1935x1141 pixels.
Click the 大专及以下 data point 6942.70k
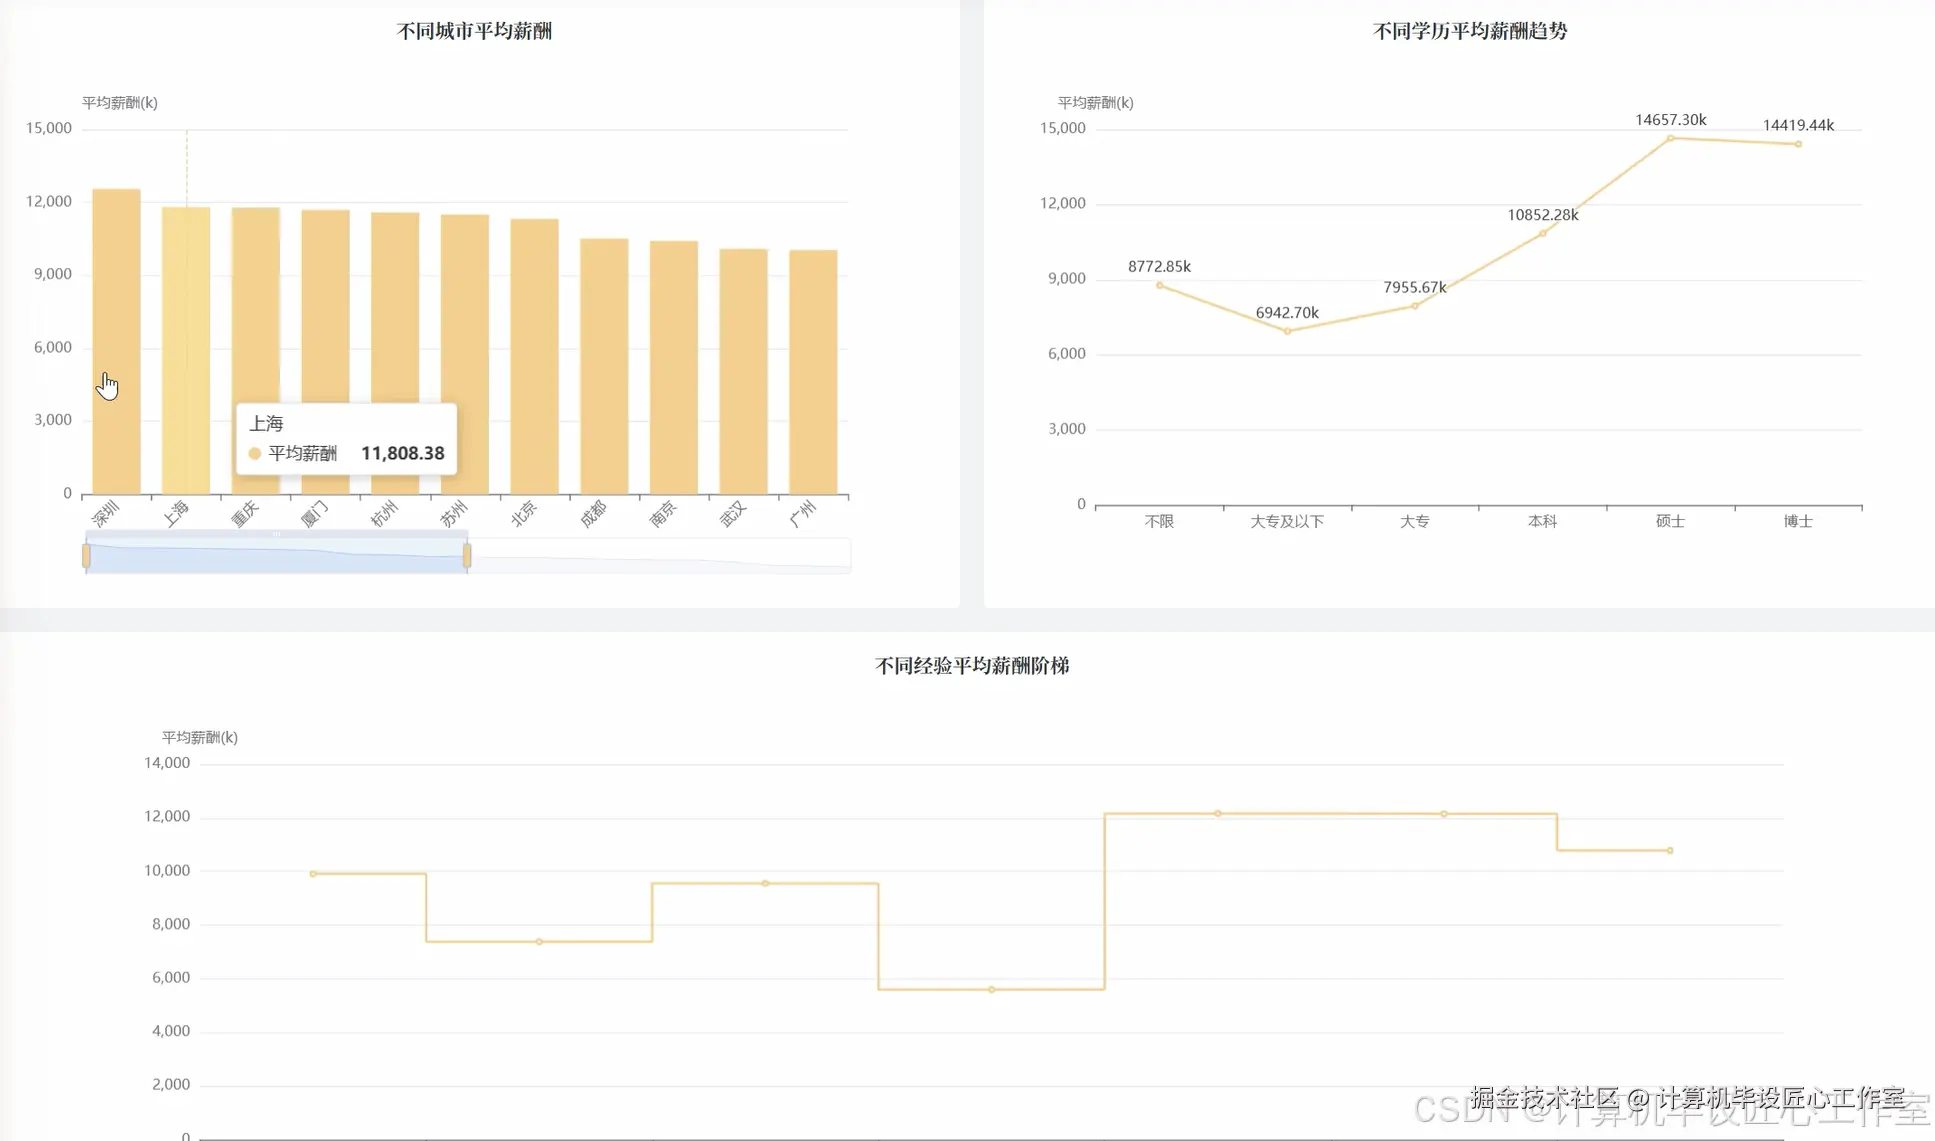1287,331
